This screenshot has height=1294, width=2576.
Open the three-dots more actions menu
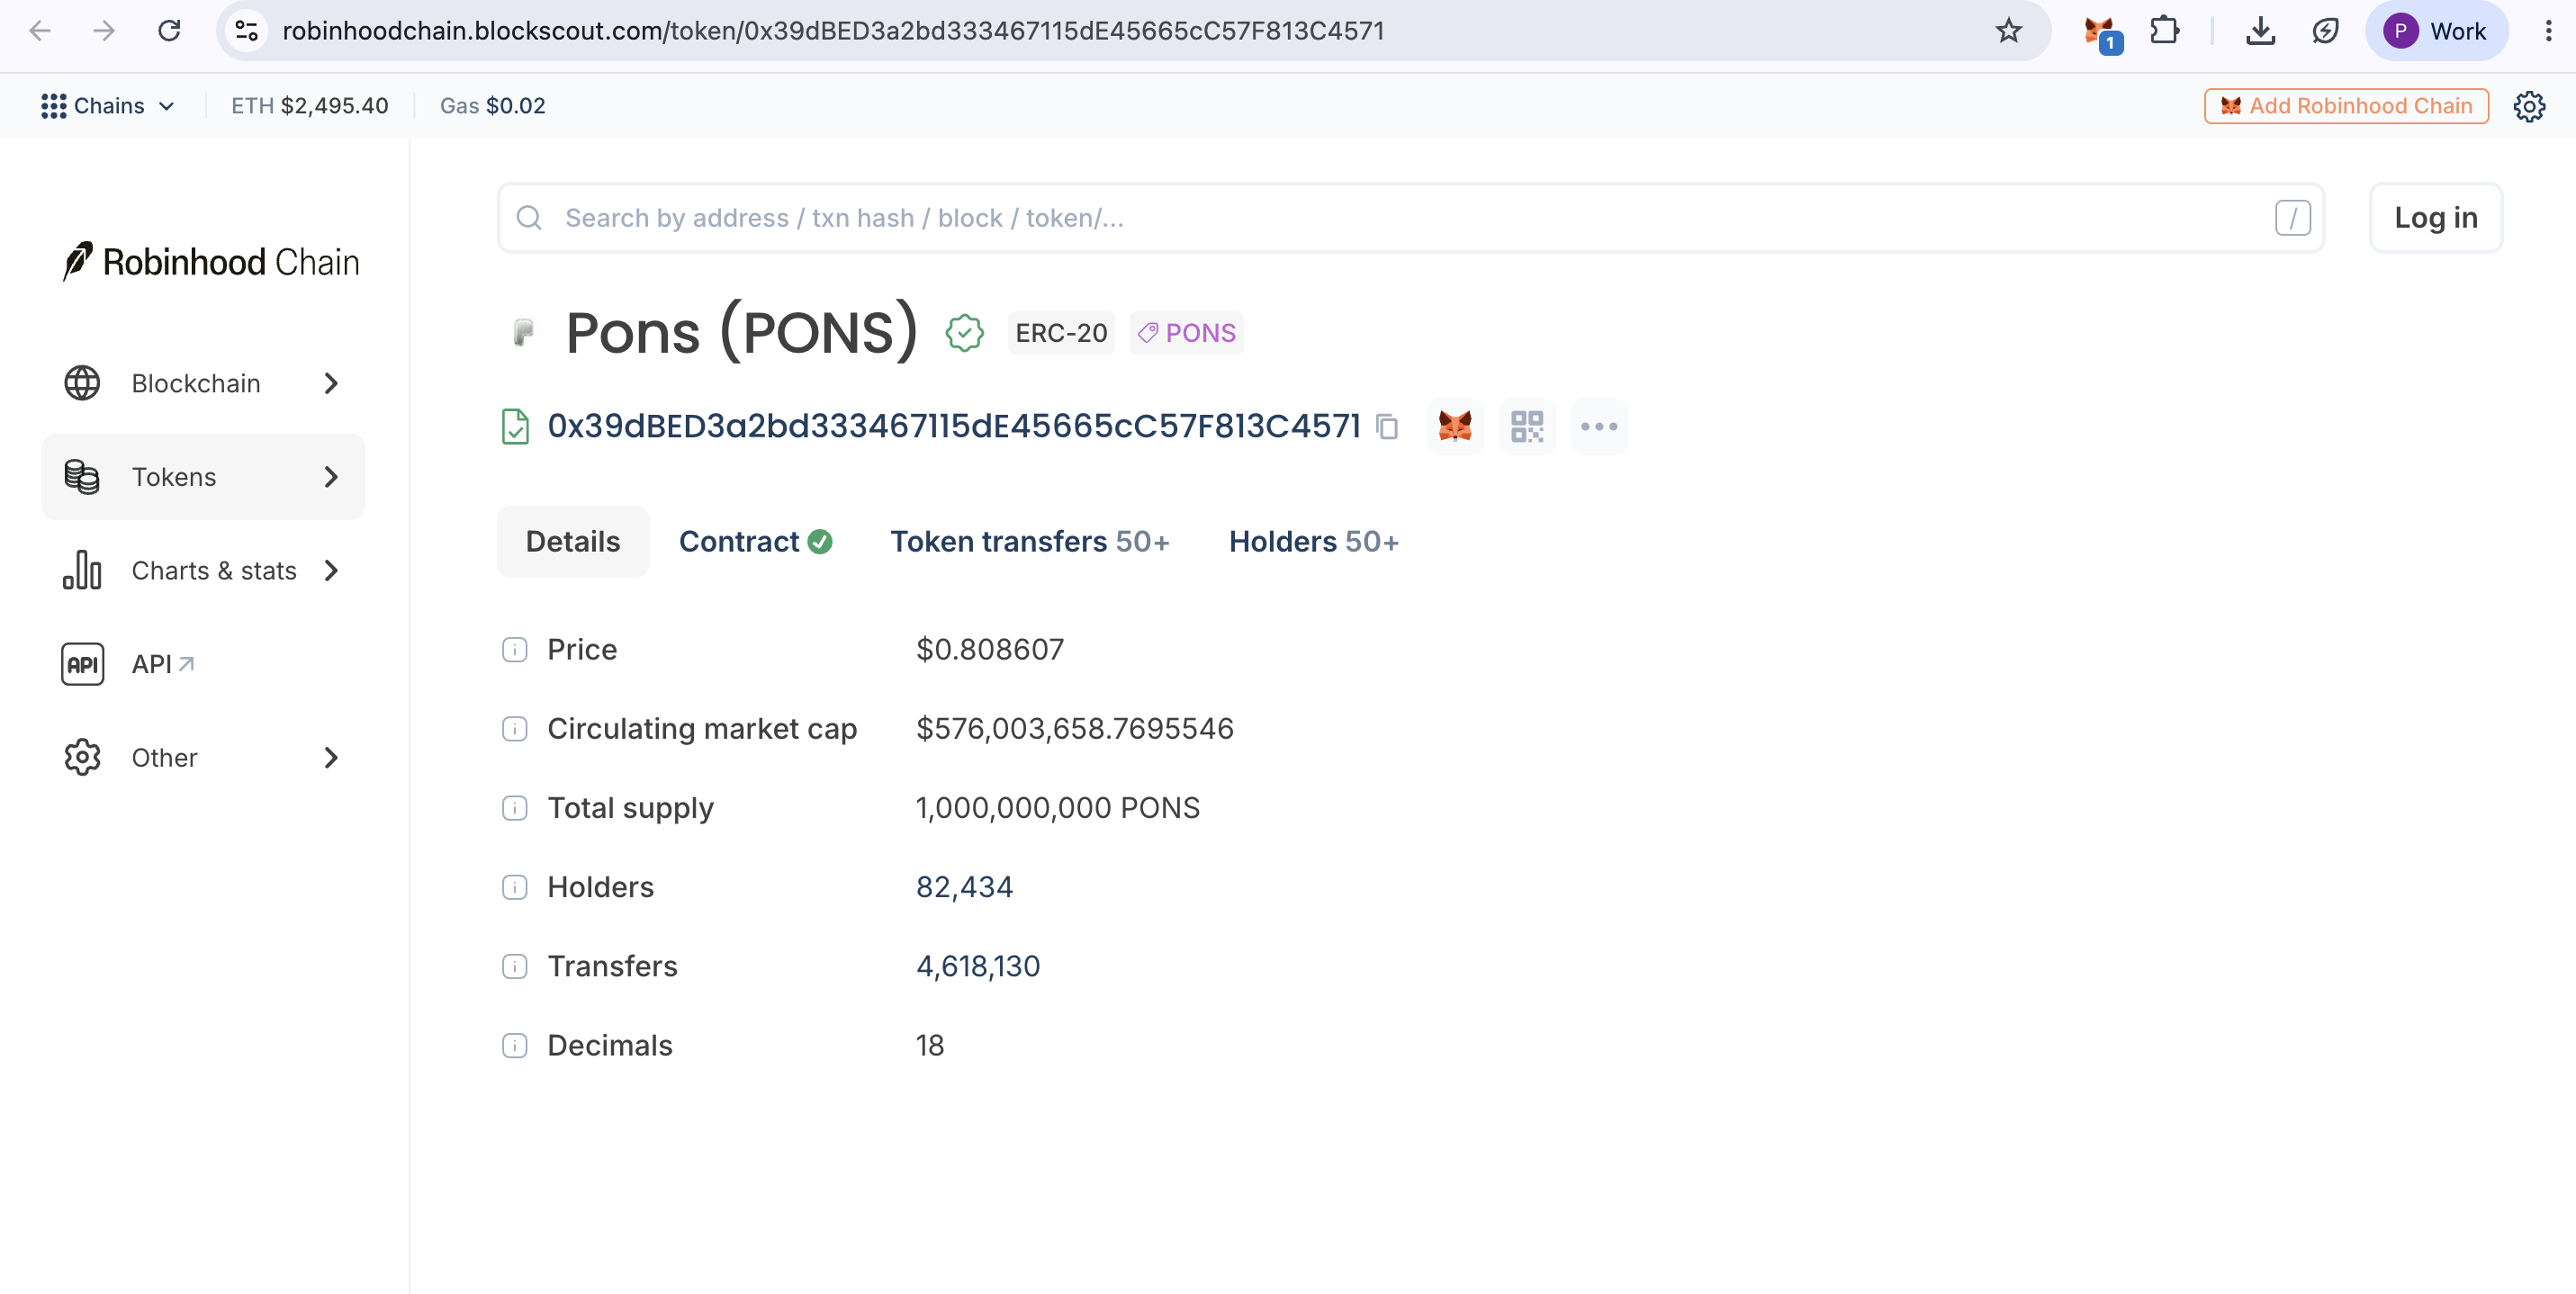(1599, 427)
